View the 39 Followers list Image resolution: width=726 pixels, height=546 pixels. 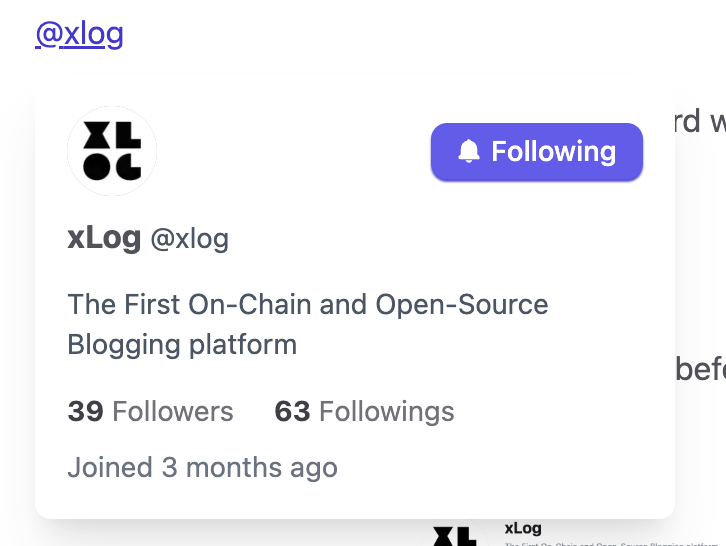[150, 411]
